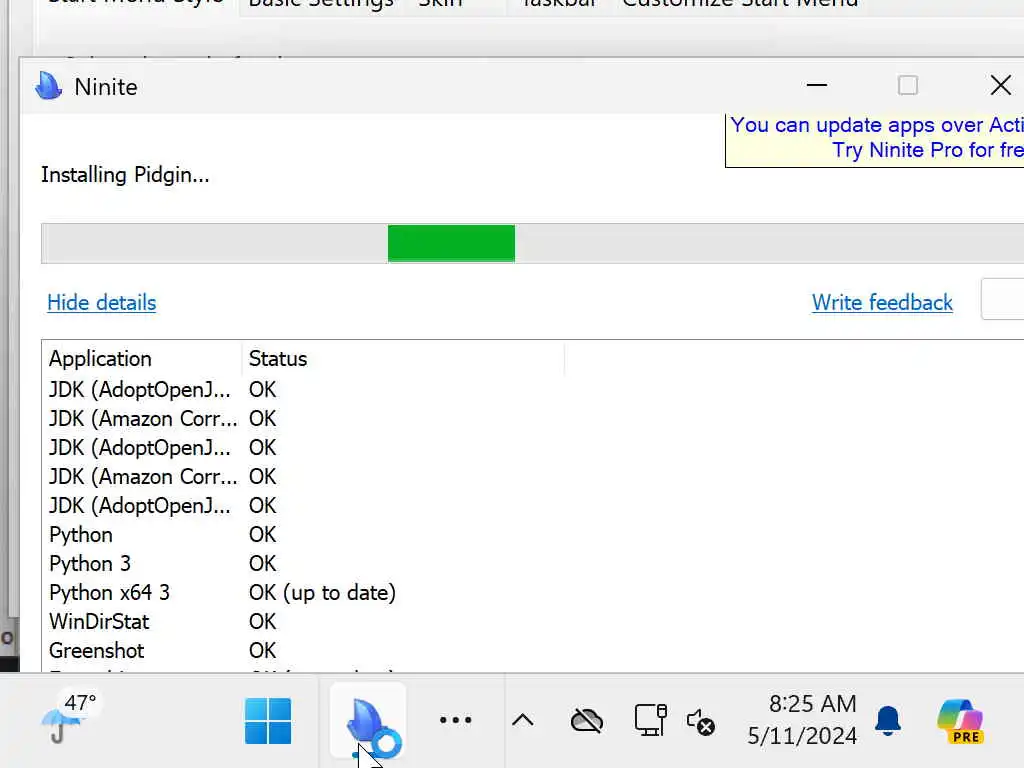Viewport: 1024px width, 768px height.
Task: Minimize the Ninite window
Action: 816,86
